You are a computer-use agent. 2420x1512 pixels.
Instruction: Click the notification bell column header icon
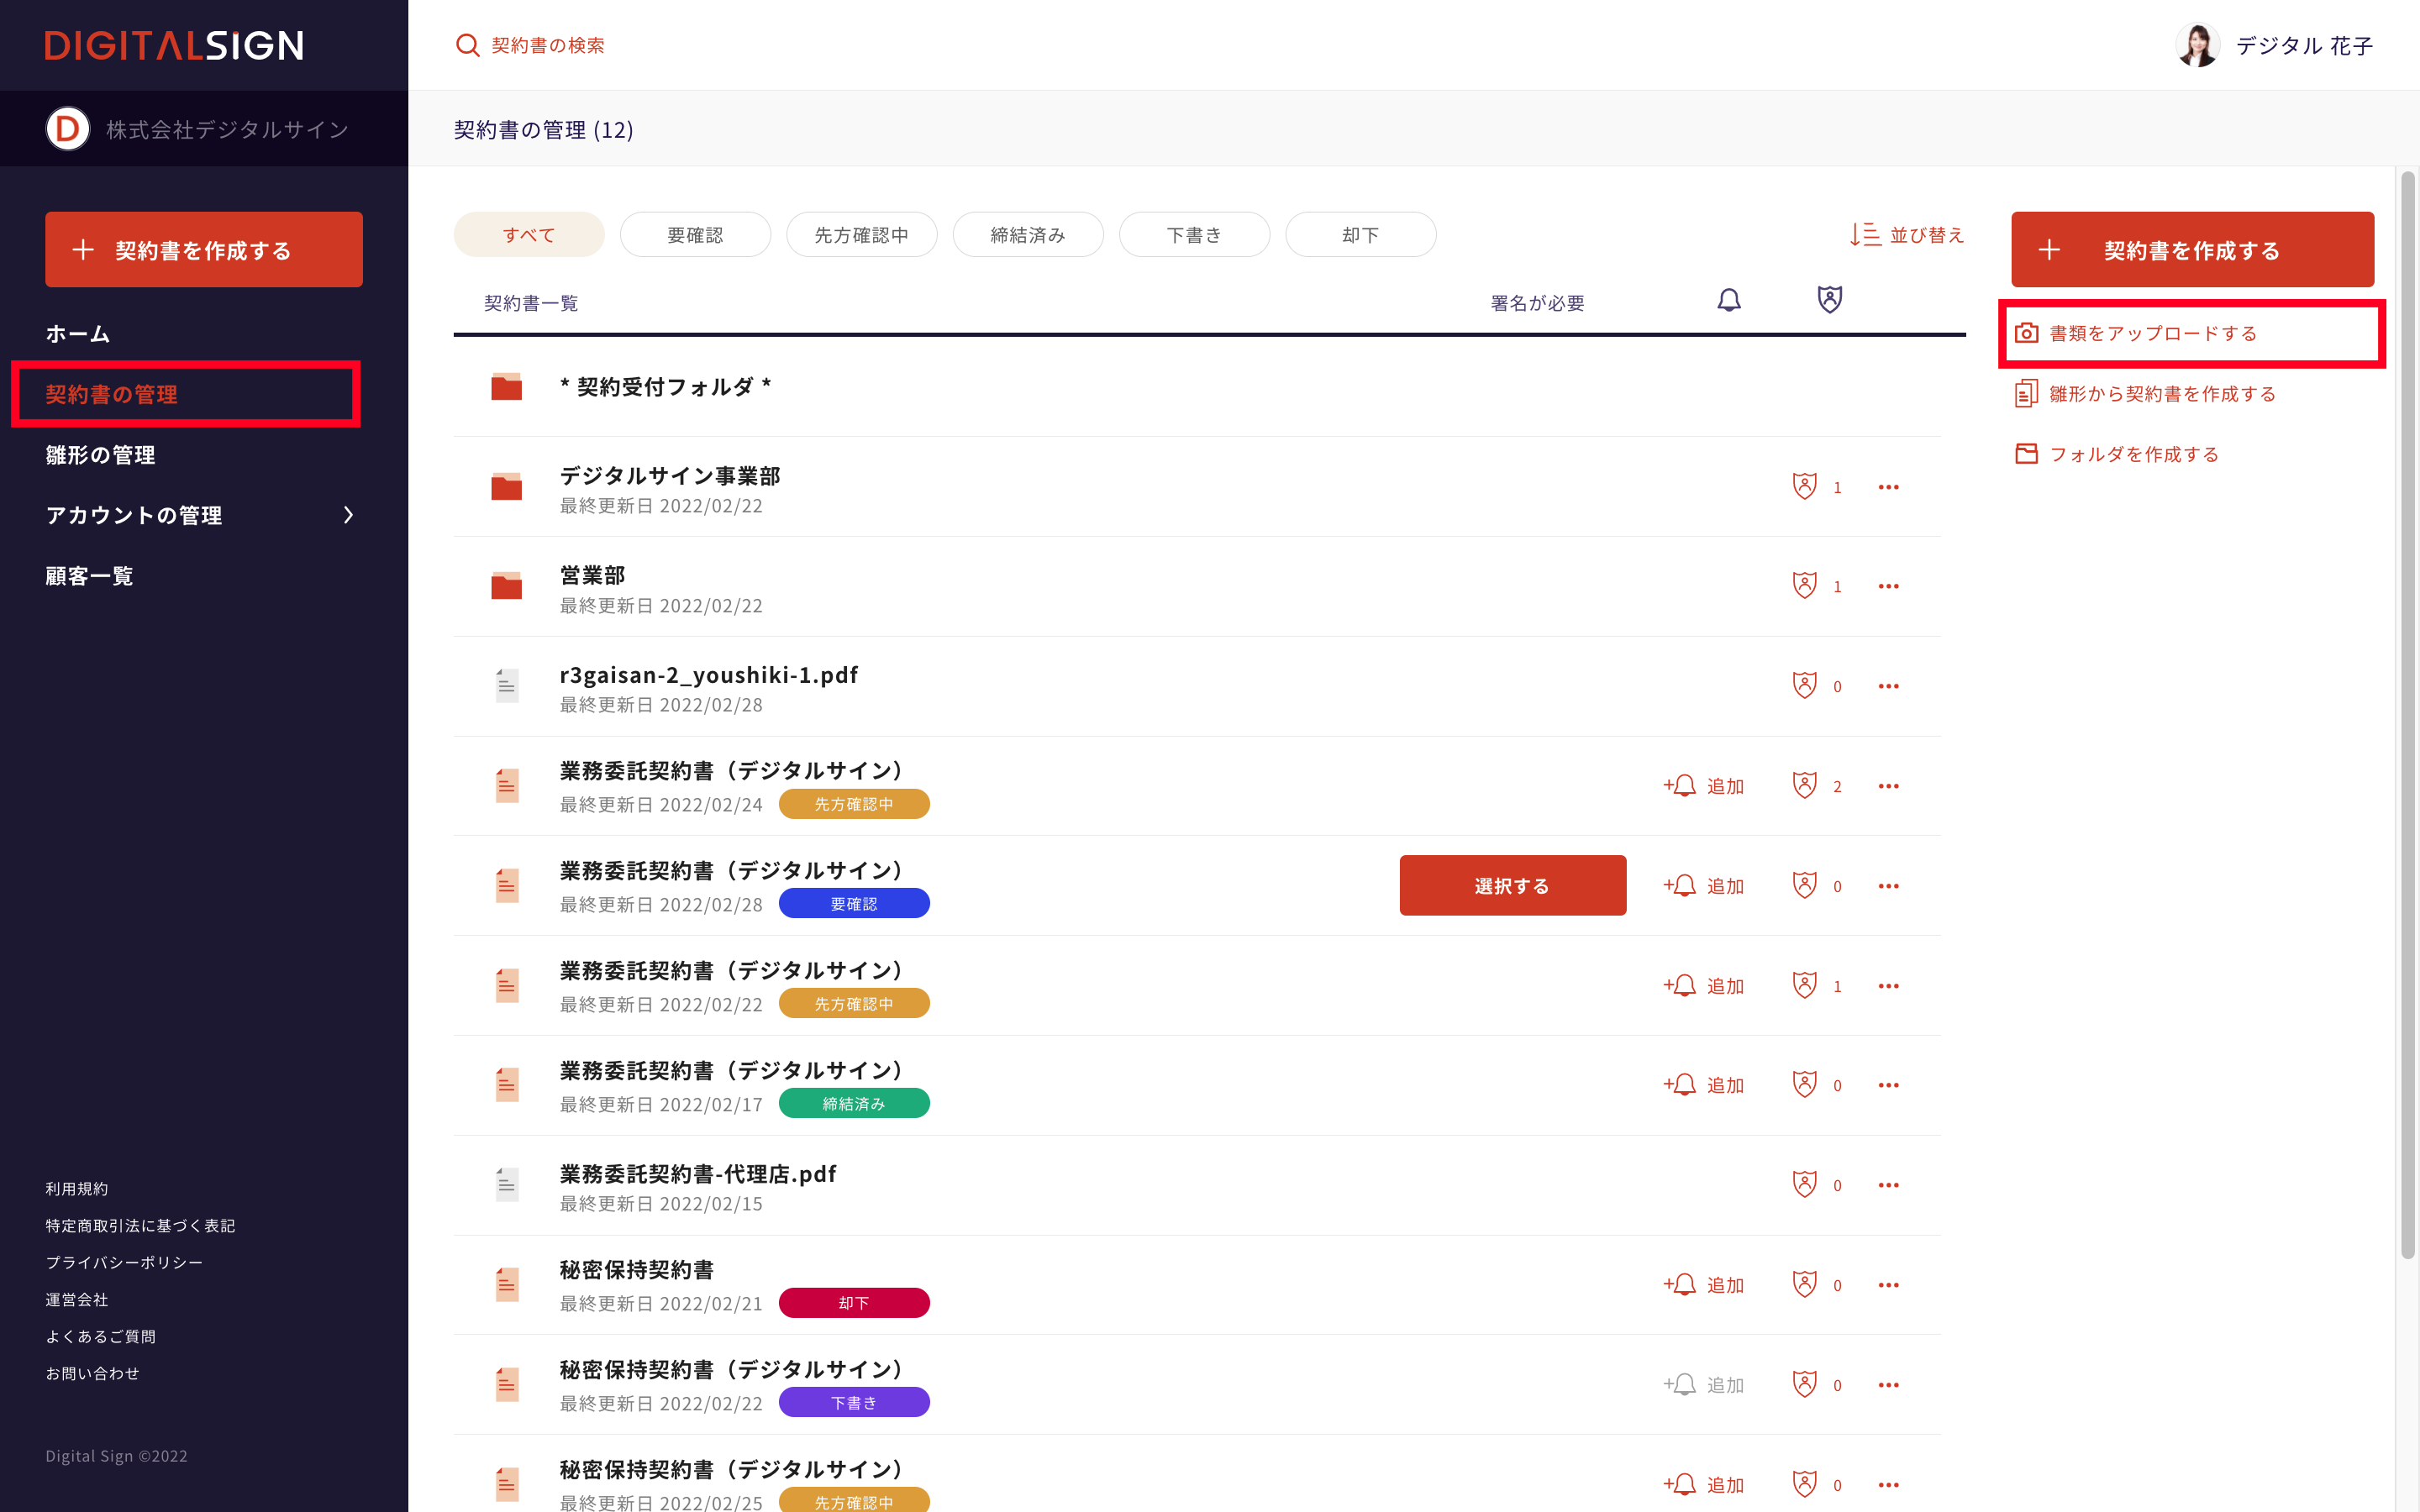point(1729,300)
